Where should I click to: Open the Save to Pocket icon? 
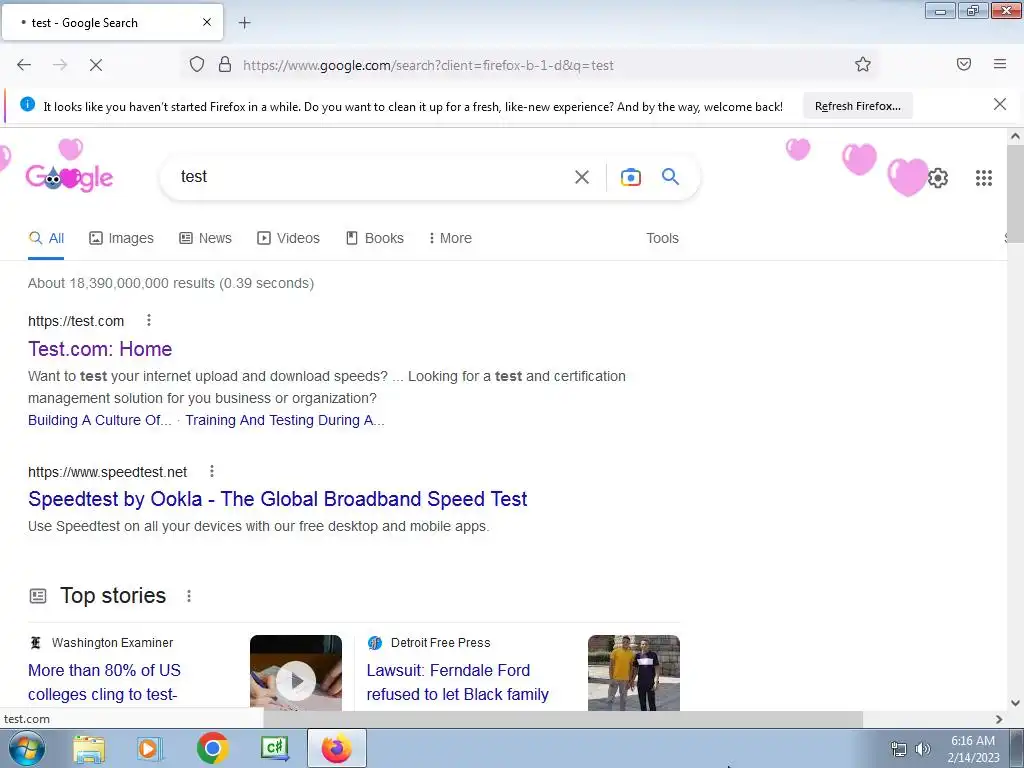pos(964,64)
